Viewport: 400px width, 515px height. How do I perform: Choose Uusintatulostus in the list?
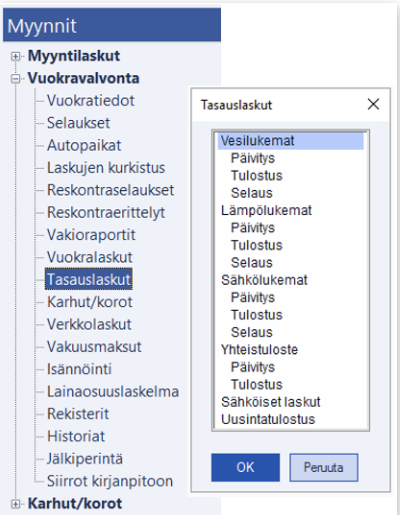tap(268, 419)
